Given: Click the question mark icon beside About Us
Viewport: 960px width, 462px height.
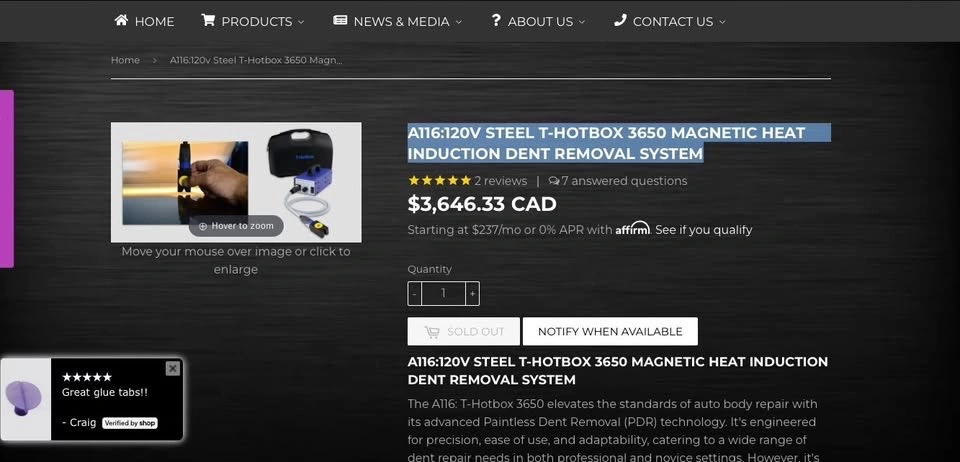Looking at the screenshot, I should click(x=496, y=21).
